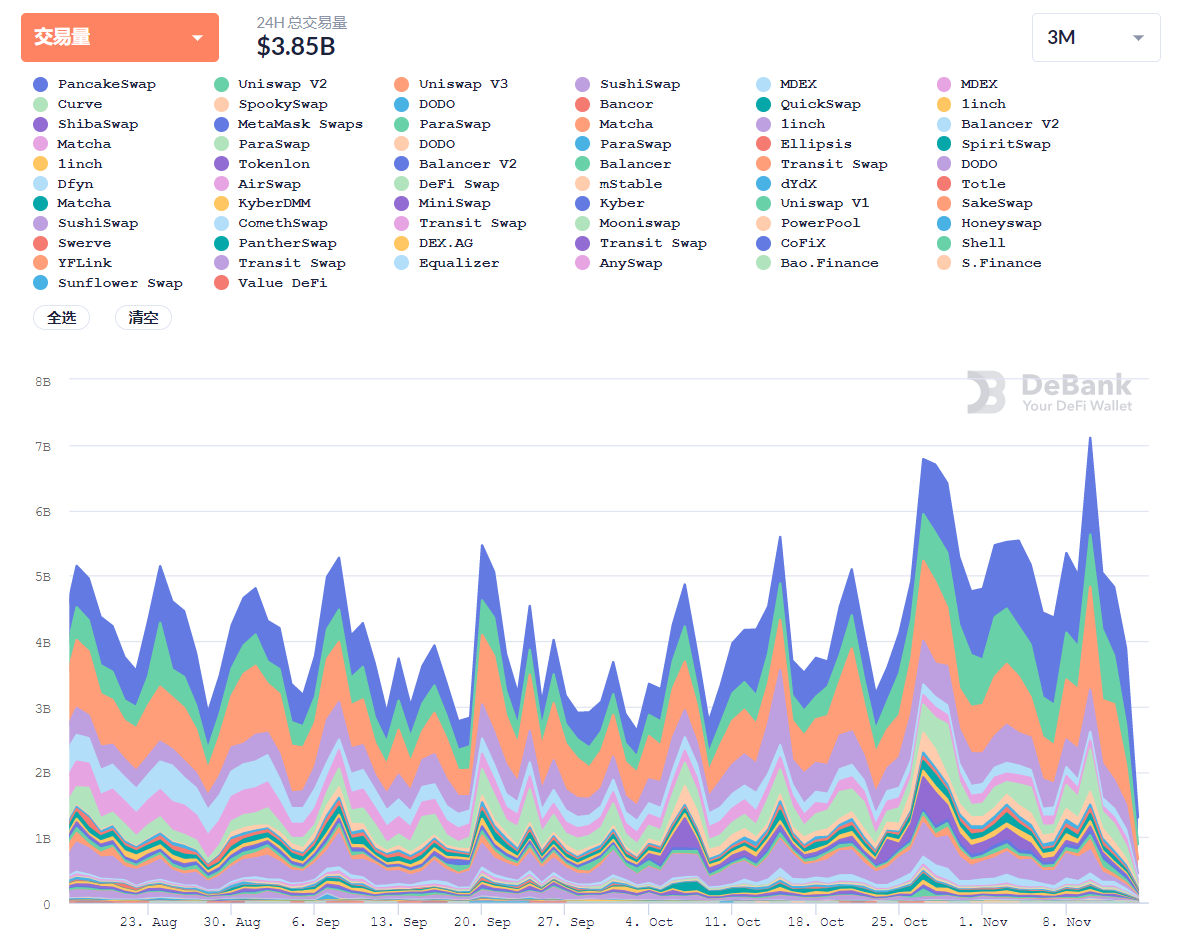Click the 24H总交易量 label

point(302,23)
